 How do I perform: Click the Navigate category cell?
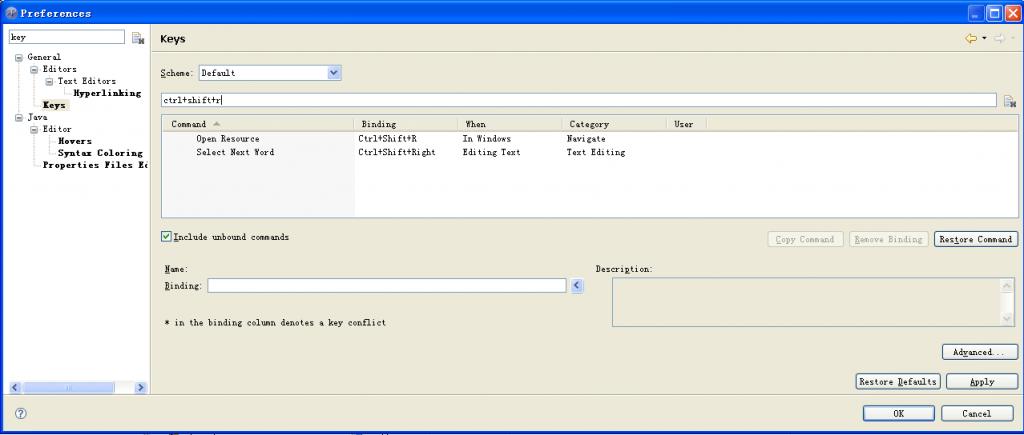[x=586, y=139]
